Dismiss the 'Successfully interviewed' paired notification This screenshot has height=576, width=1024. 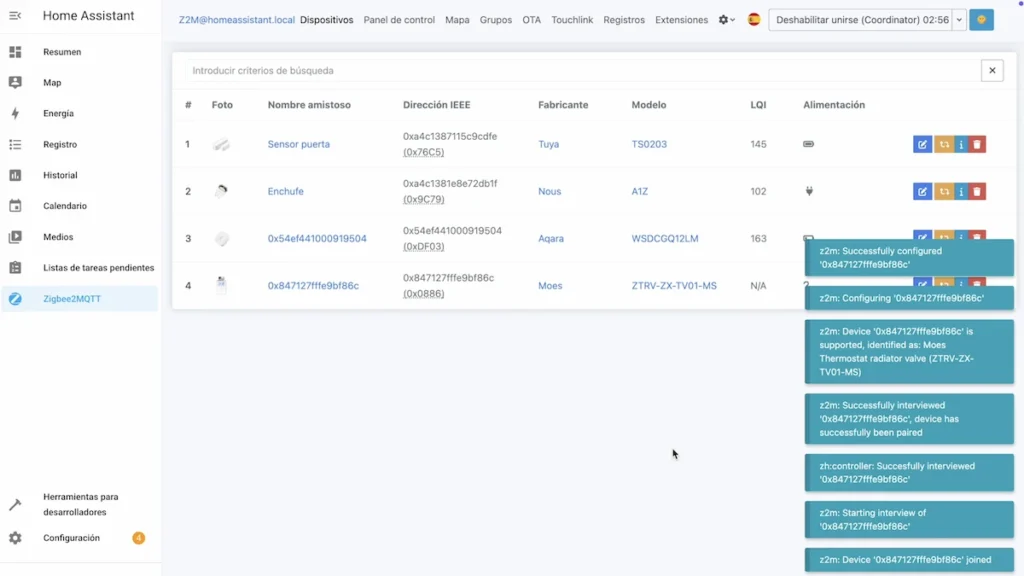coord(909,419)
